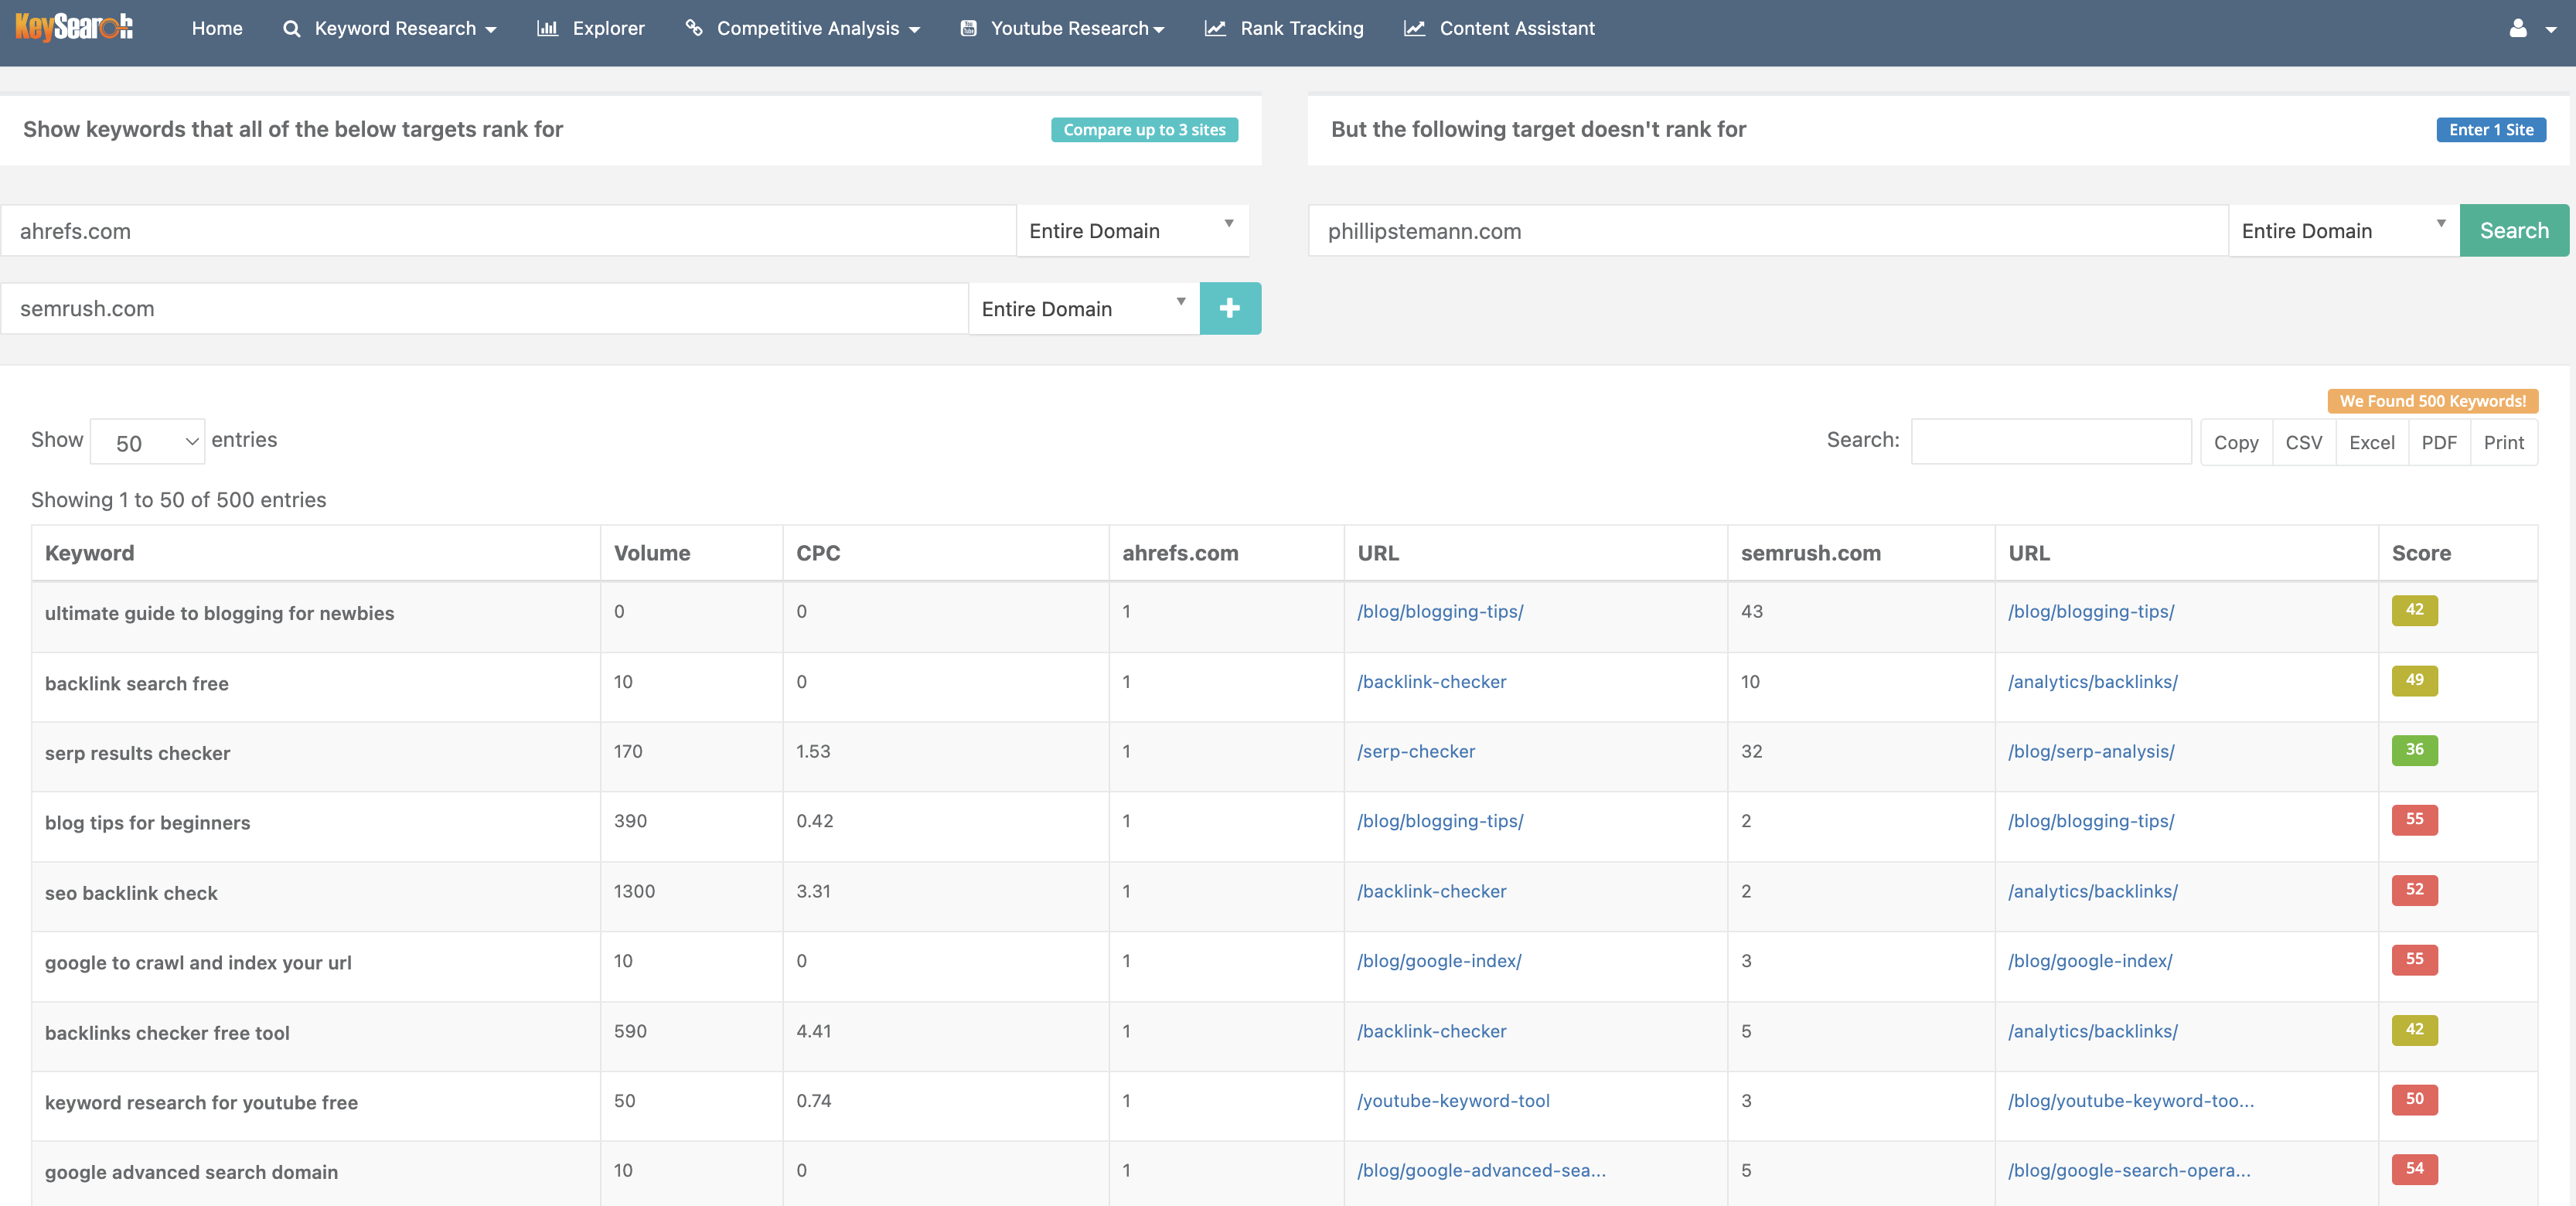
Task: Open the Competitive Analysis menu
Action: point(818,28)
